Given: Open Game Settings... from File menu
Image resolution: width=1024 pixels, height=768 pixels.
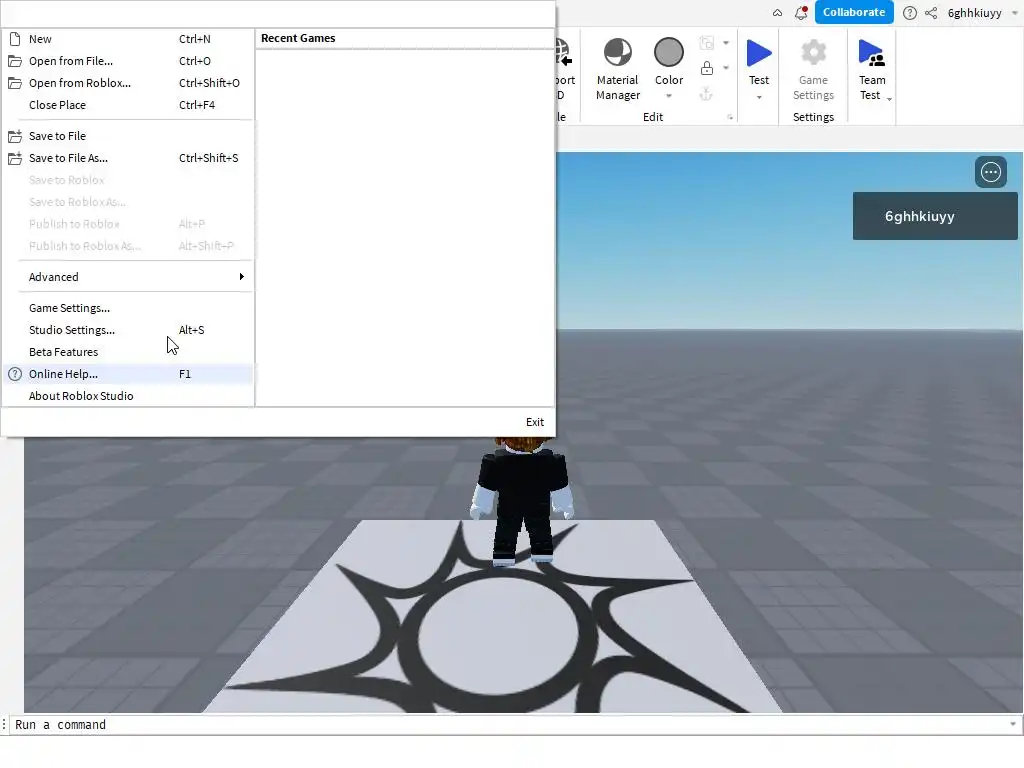Looking at the screenshot, I should (128, 308).
